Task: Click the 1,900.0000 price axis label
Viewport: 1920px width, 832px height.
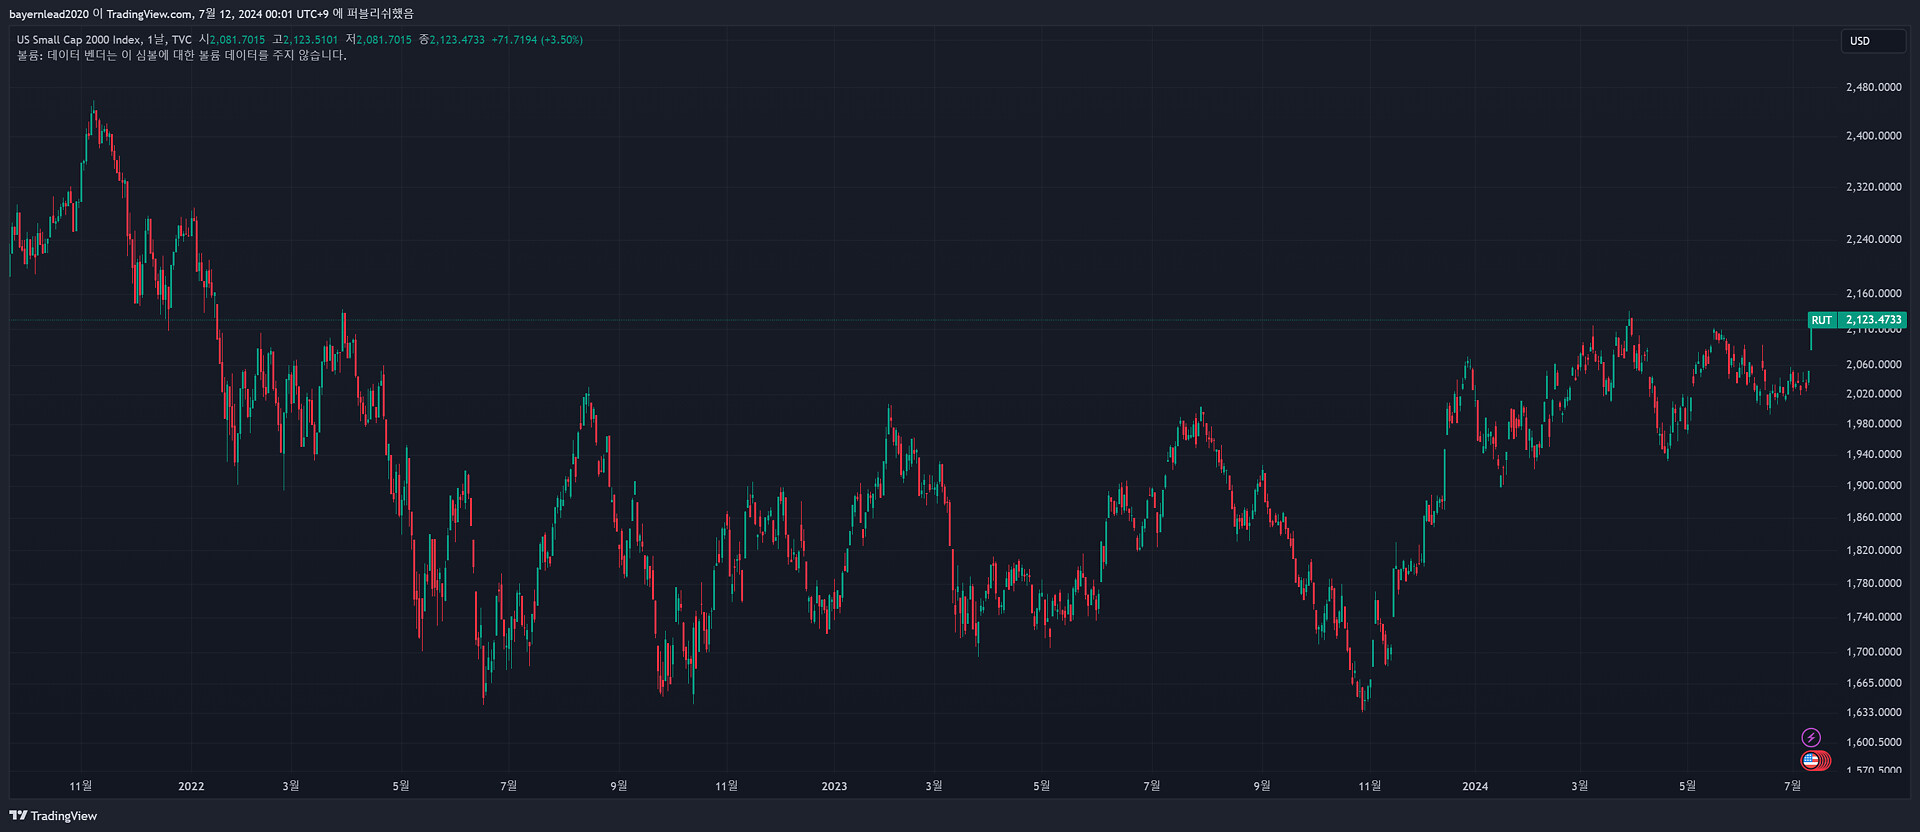Action: click(x=1873, y=486)
